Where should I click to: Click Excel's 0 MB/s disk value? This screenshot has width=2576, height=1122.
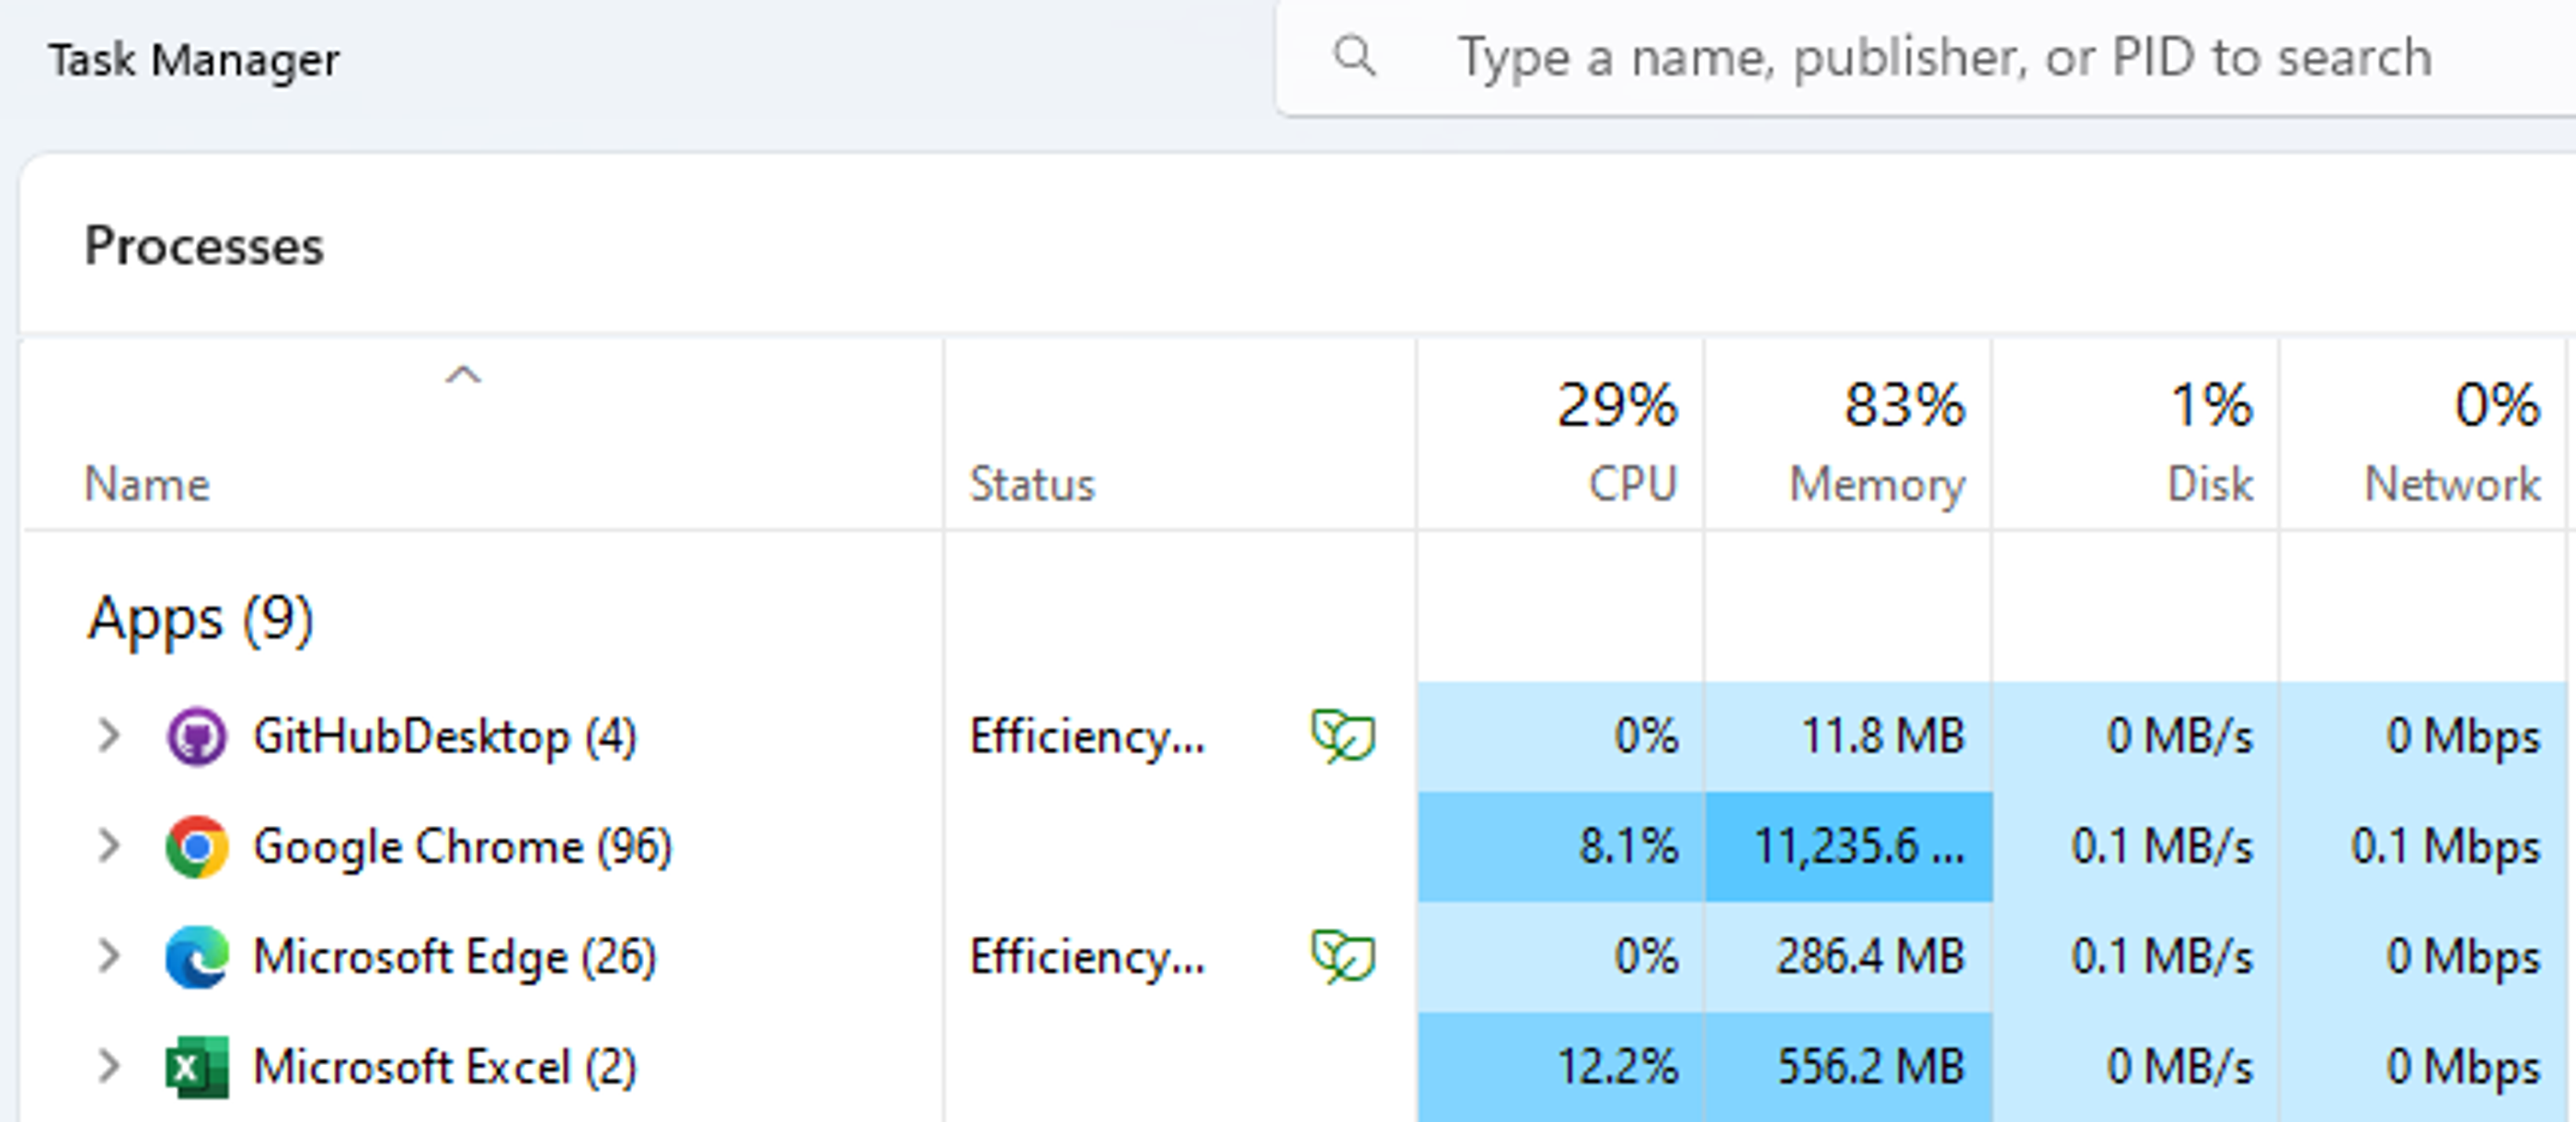(x=2180, y=1067)
